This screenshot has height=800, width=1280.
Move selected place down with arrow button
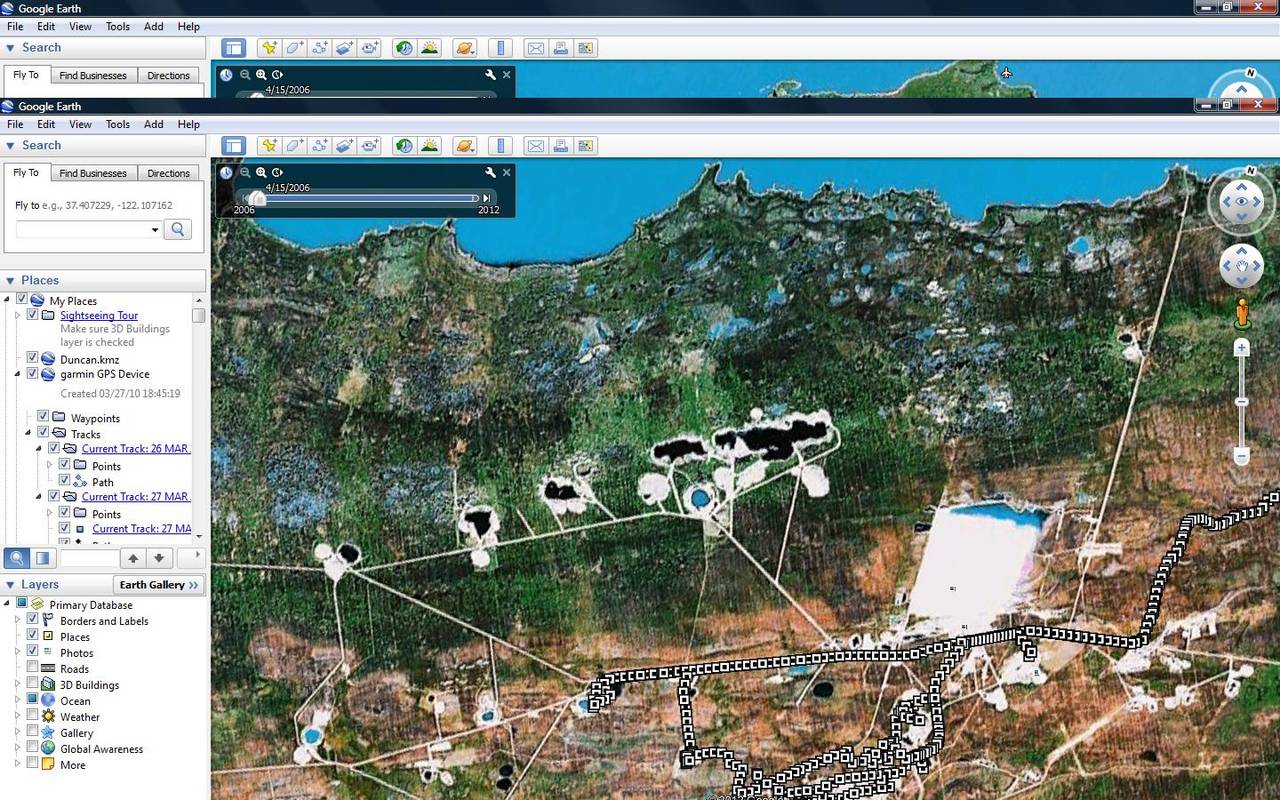click(159, 558)
